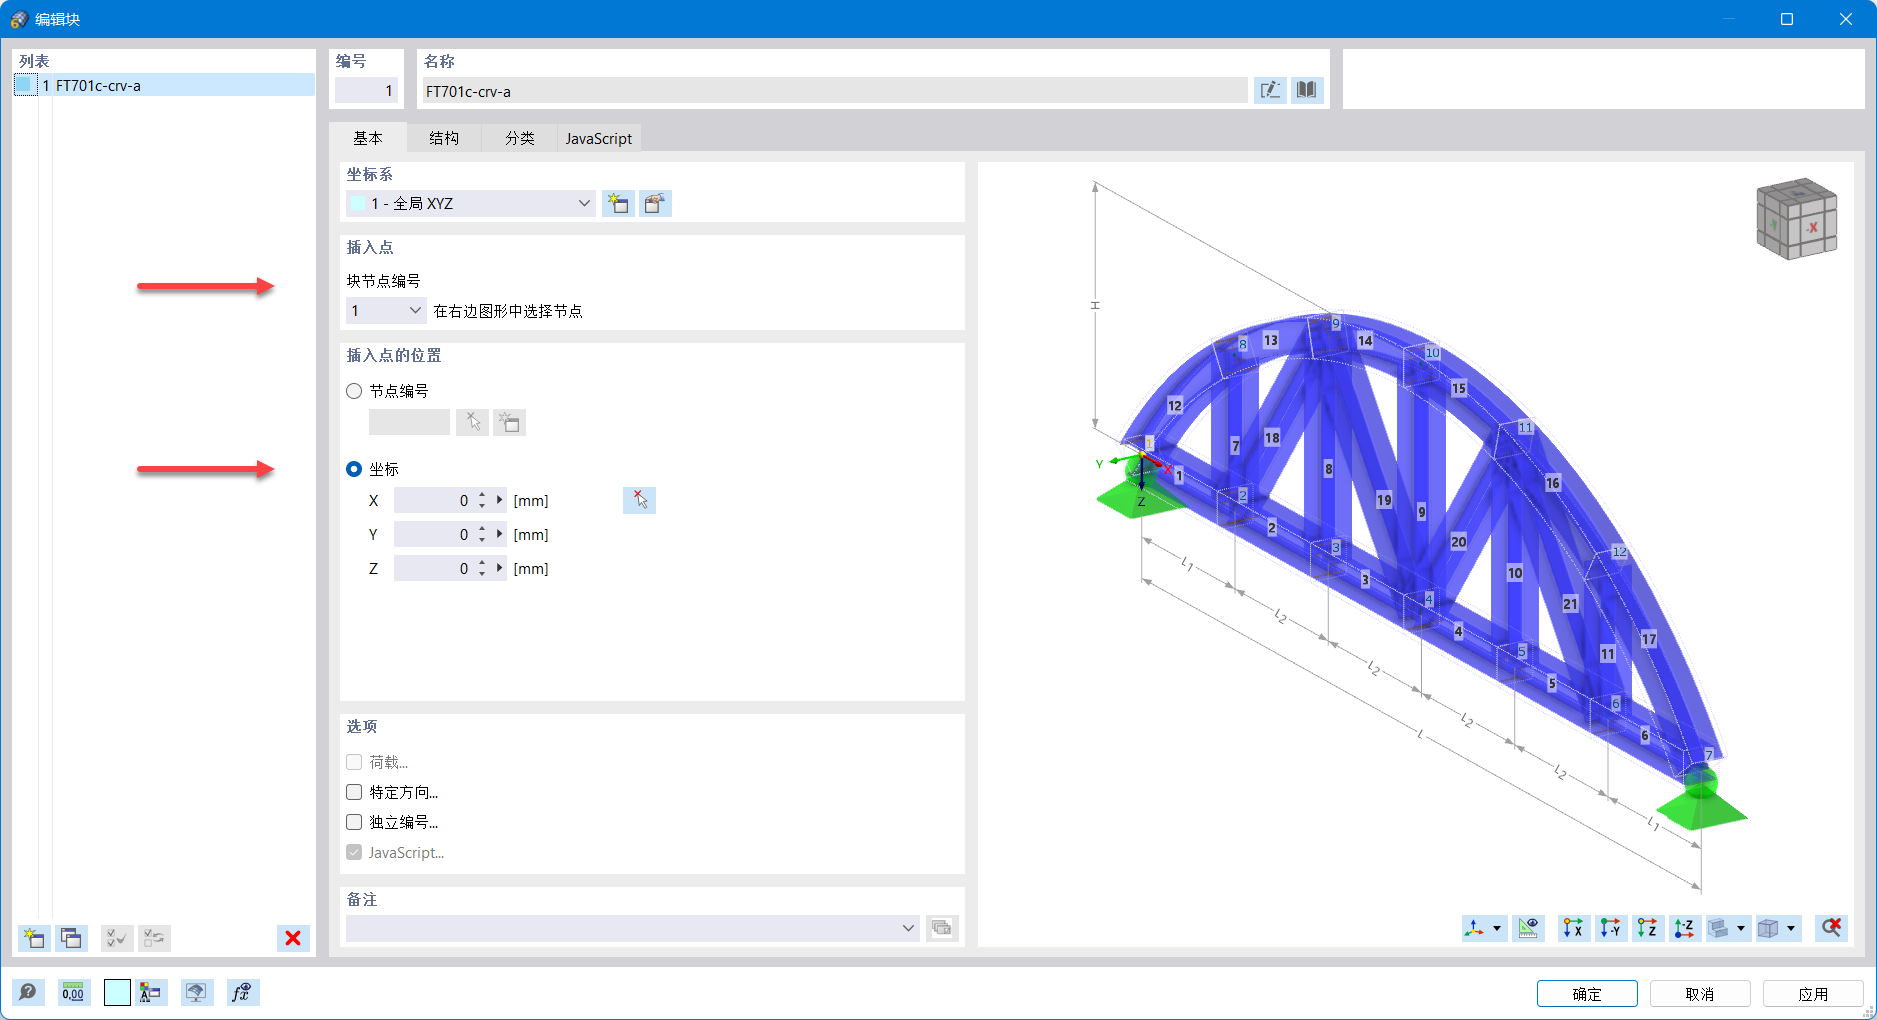
Task: Click the wireframe box display icon
Action: 1769,928
